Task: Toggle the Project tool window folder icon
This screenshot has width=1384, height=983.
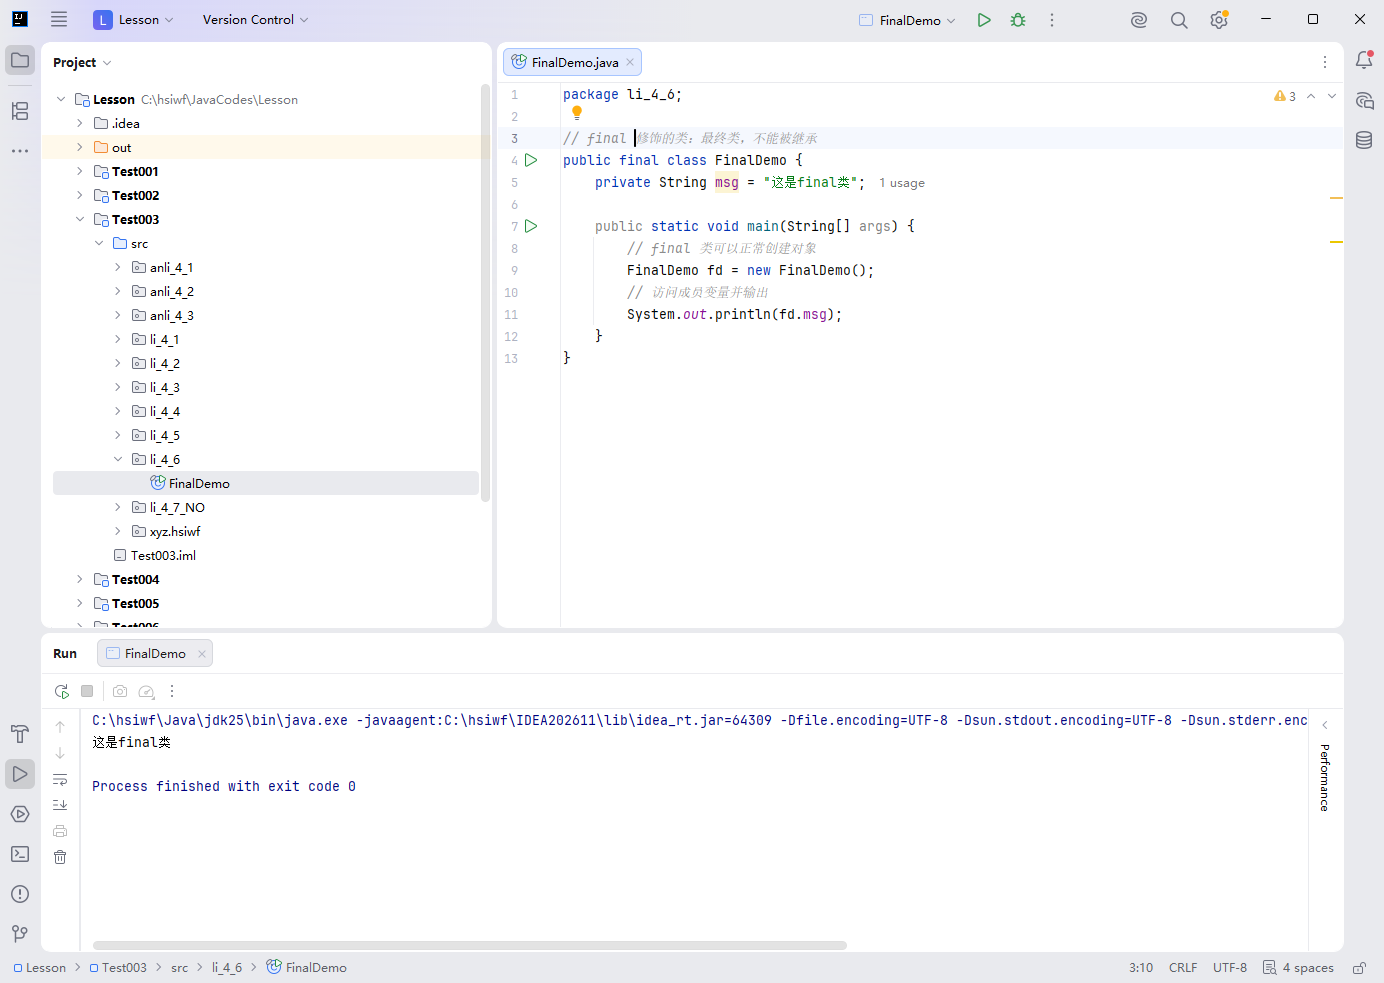Action: click(20, 60)
